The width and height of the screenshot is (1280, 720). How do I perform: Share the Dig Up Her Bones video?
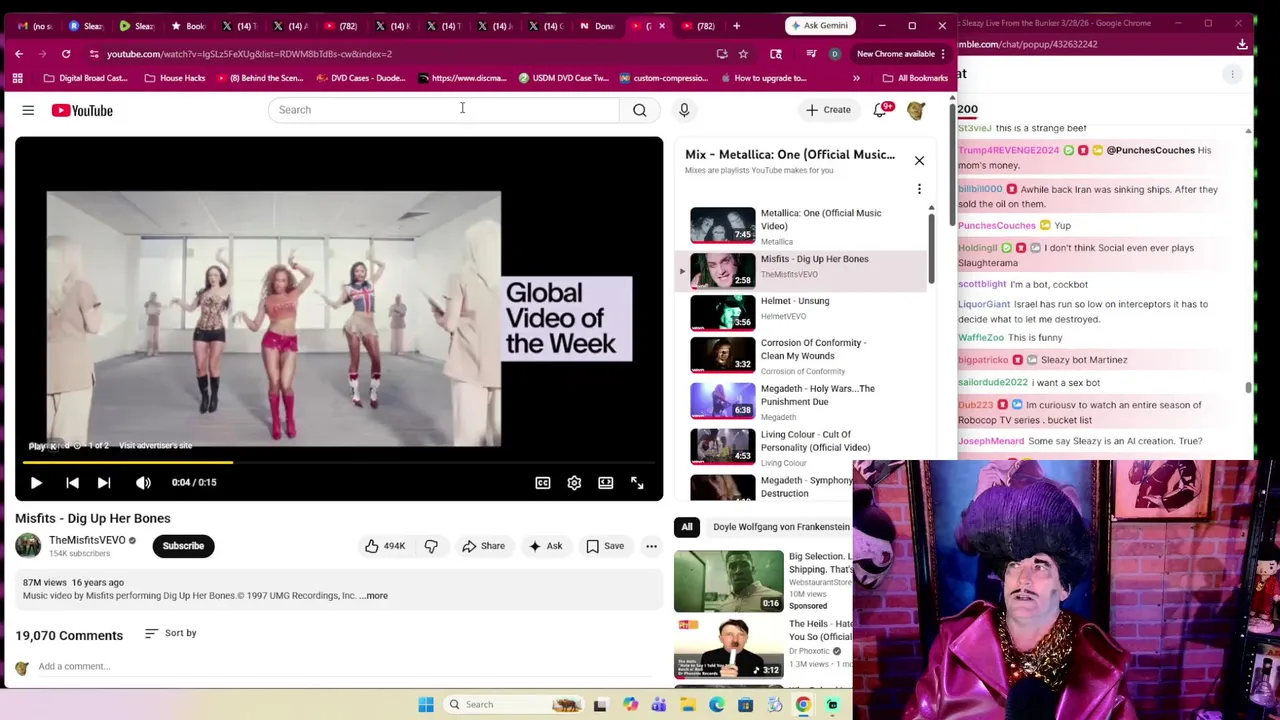[483, 546]
